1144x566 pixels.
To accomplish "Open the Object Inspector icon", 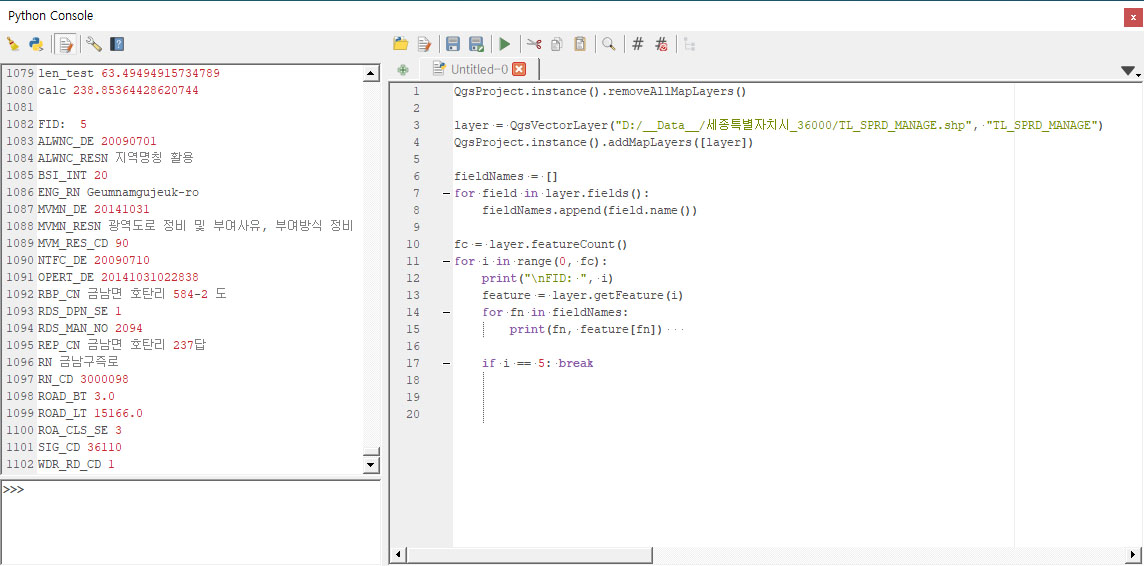I will pyautogui.click(x=689, y=44).
